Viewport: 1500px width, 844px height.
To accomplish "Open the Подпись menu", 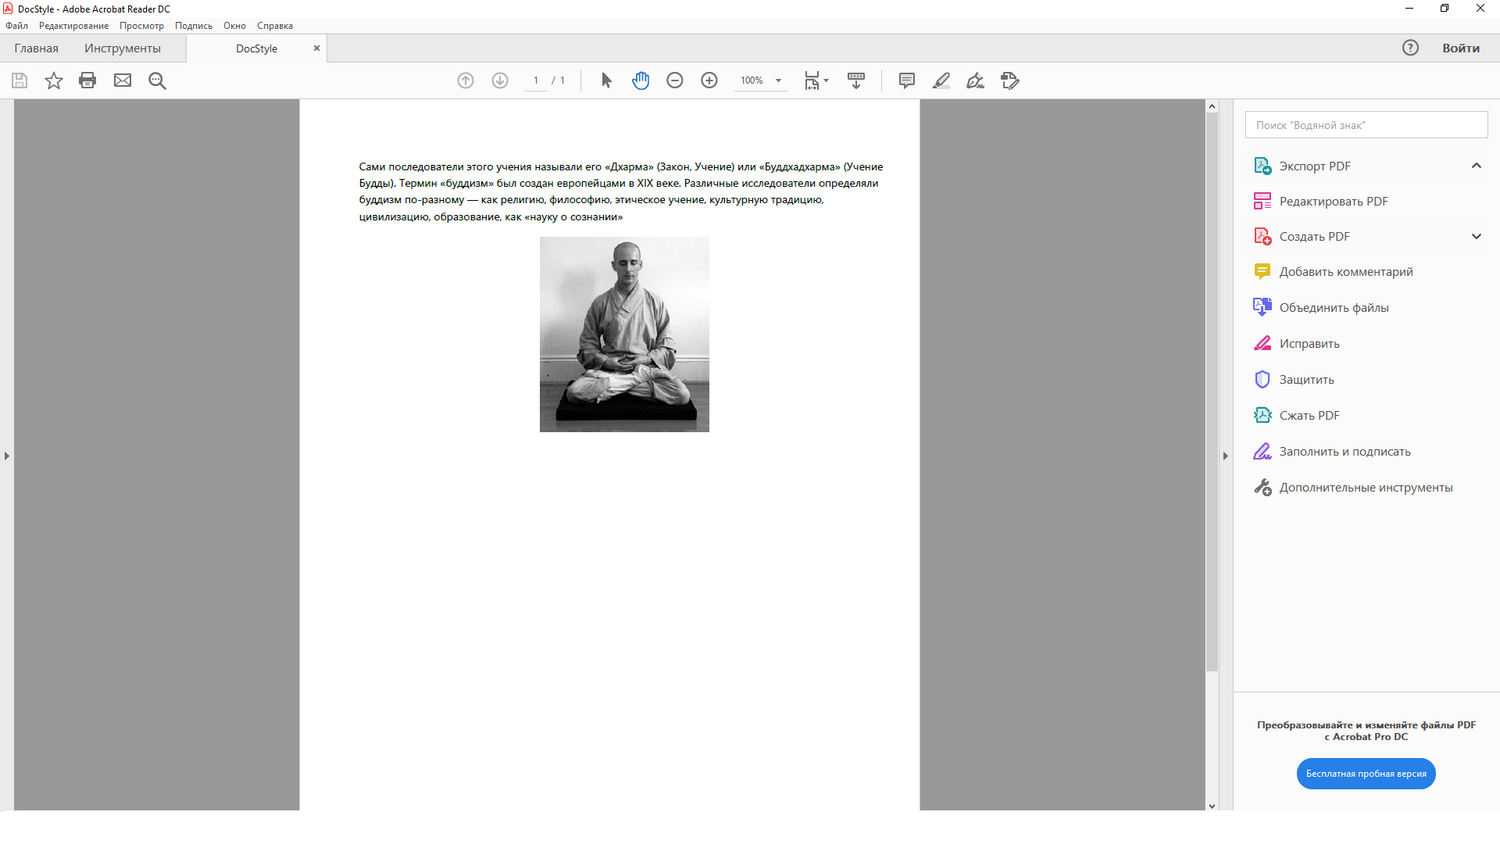I will pos(194,26).
